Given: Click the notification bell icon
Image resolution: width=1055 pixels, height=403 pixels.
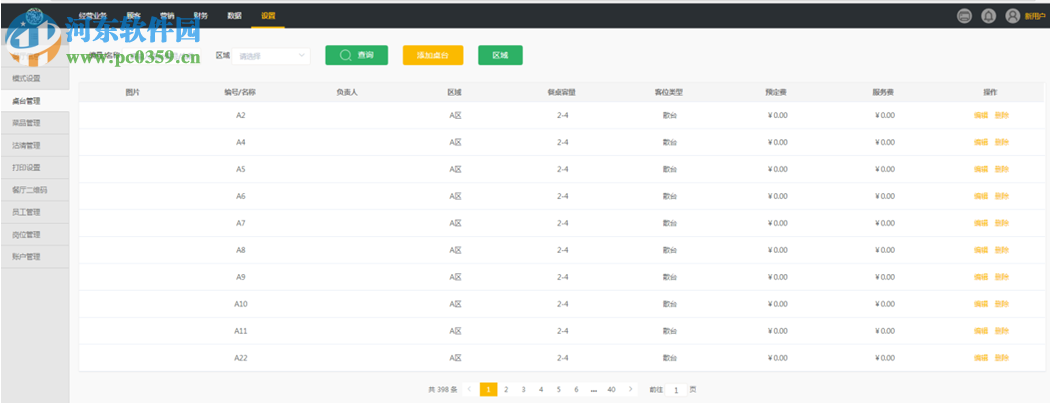Looking at the screenshot, I should click(x=988, y=16).
